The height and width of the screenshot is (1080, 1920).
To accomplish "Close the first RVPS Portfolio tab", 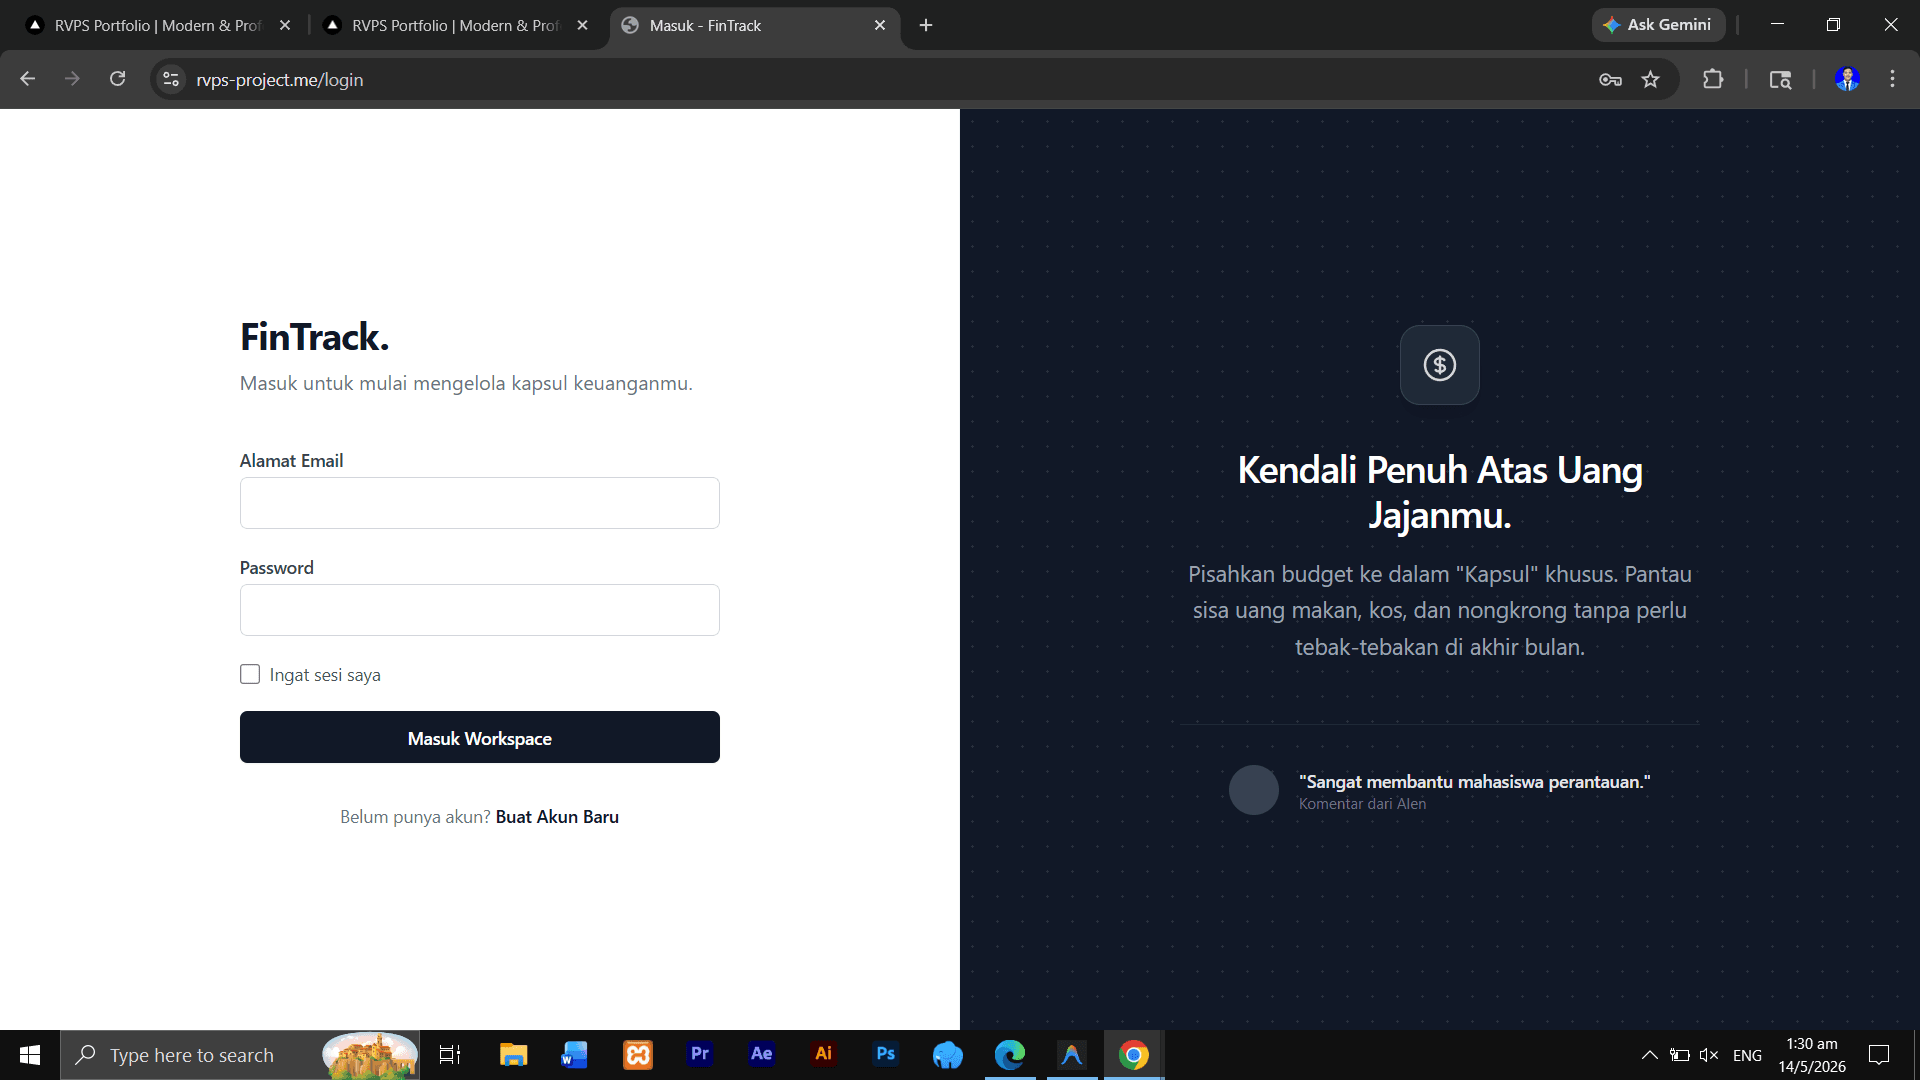I will (x=285, y=25).
